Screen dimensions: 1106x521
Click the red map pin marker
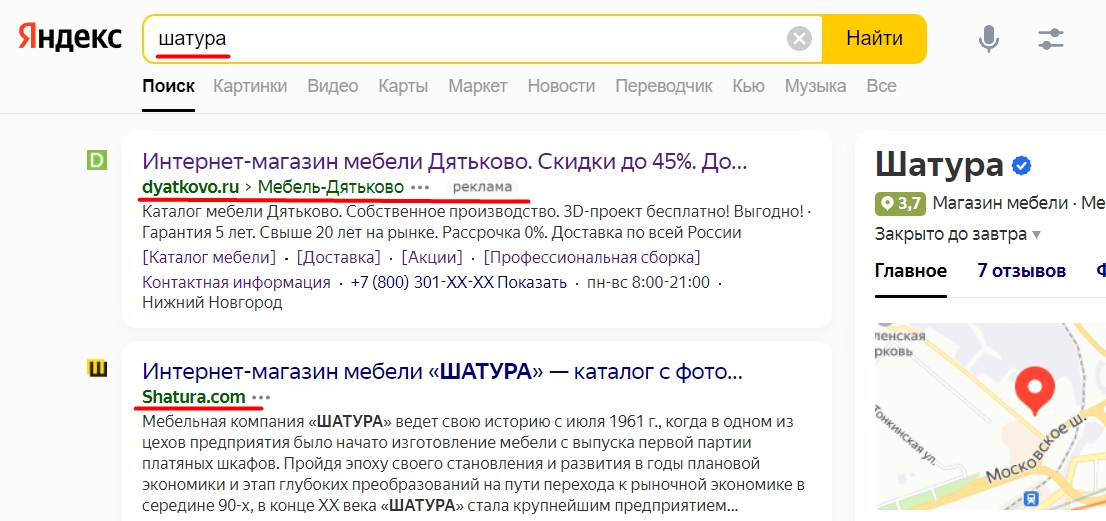tap(1034, 391)
